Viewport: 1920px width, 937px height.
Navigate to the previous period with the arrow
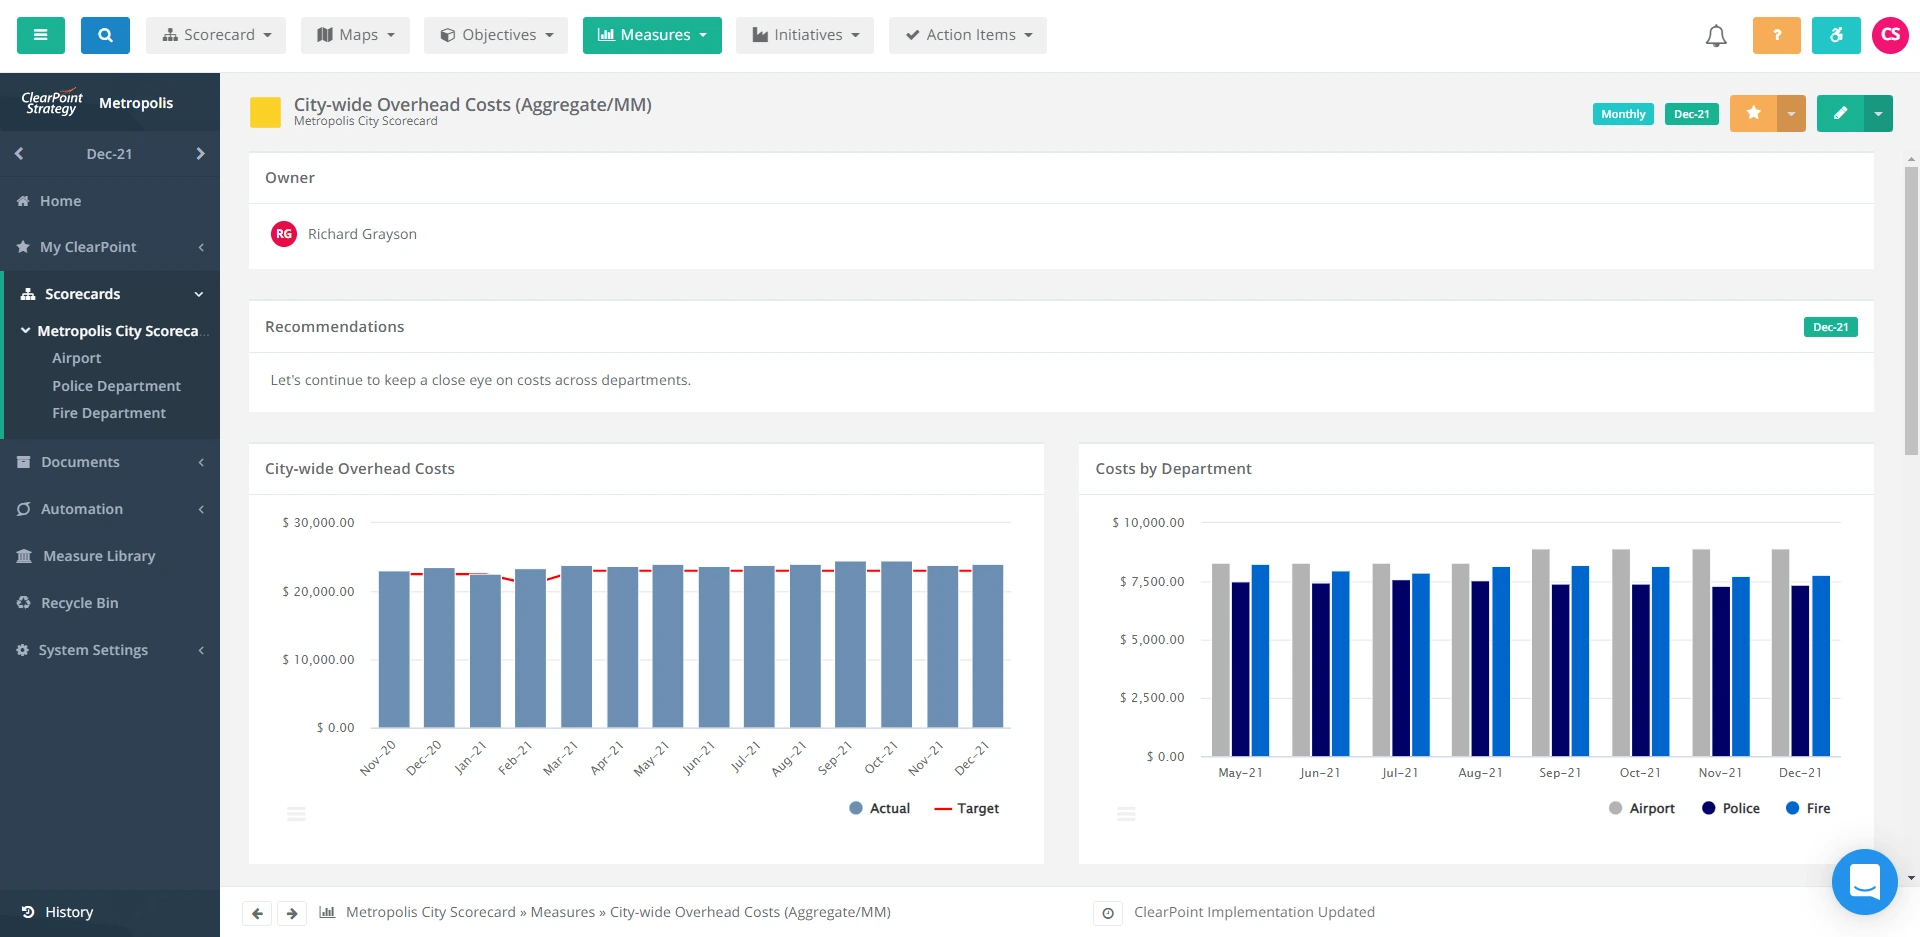[x=19, y=153]
